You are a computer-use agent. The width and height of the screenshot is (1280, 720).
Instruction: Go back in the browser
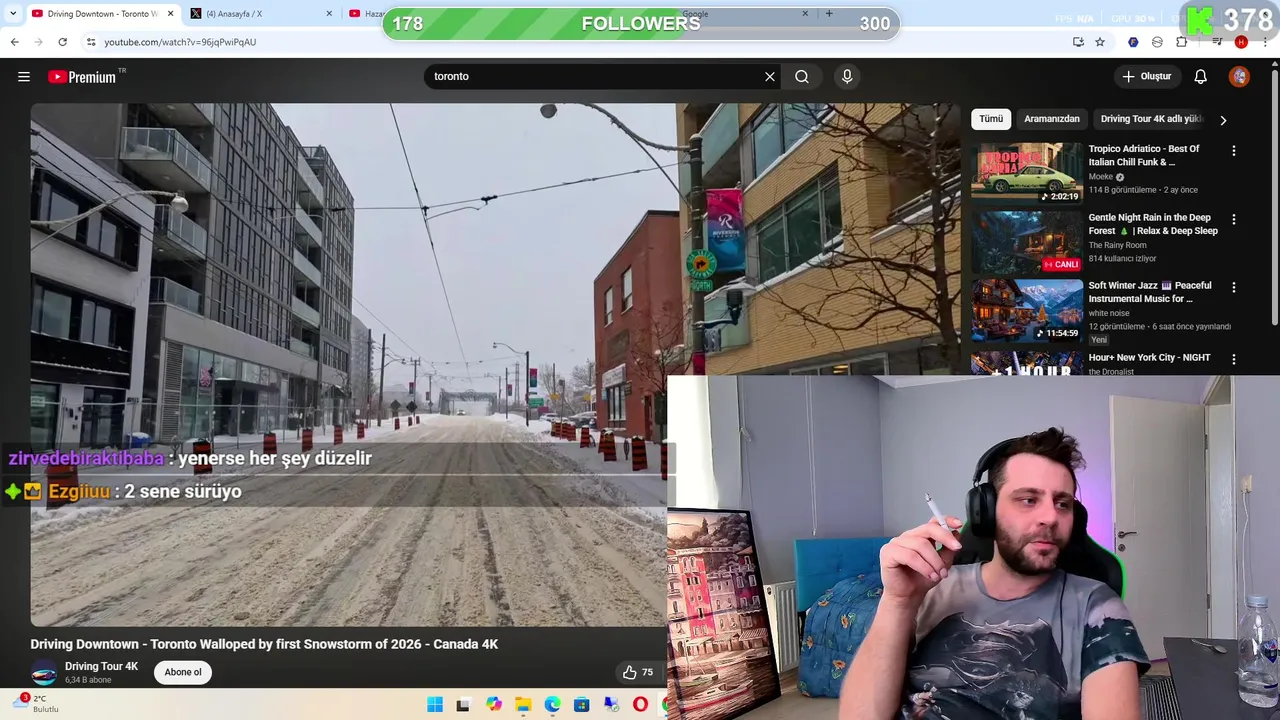click(14, 42)
